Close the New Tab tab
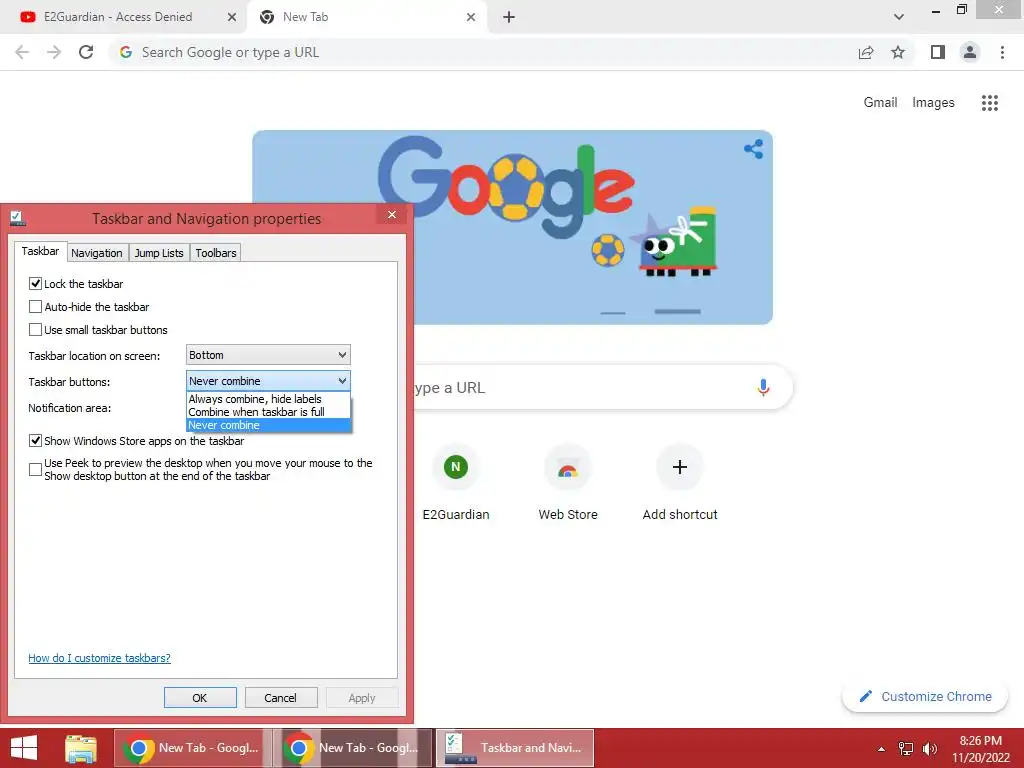Viewport: 1024px width, 768px height. (x=471, y=17)
